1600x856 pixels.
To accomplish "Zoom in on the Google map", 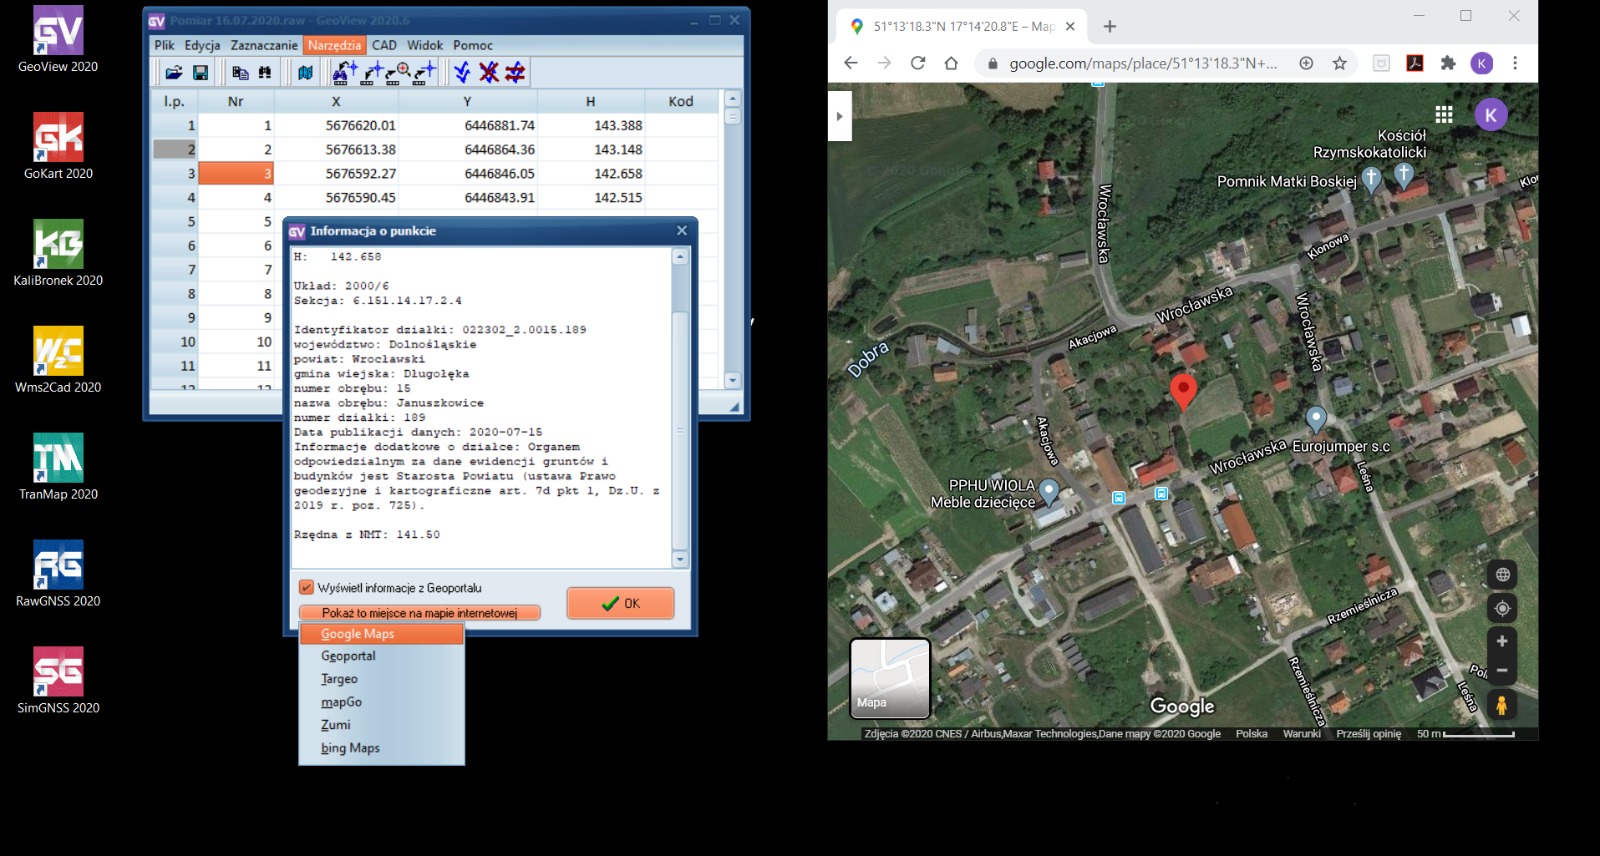I will click(x=1502, y=641).
